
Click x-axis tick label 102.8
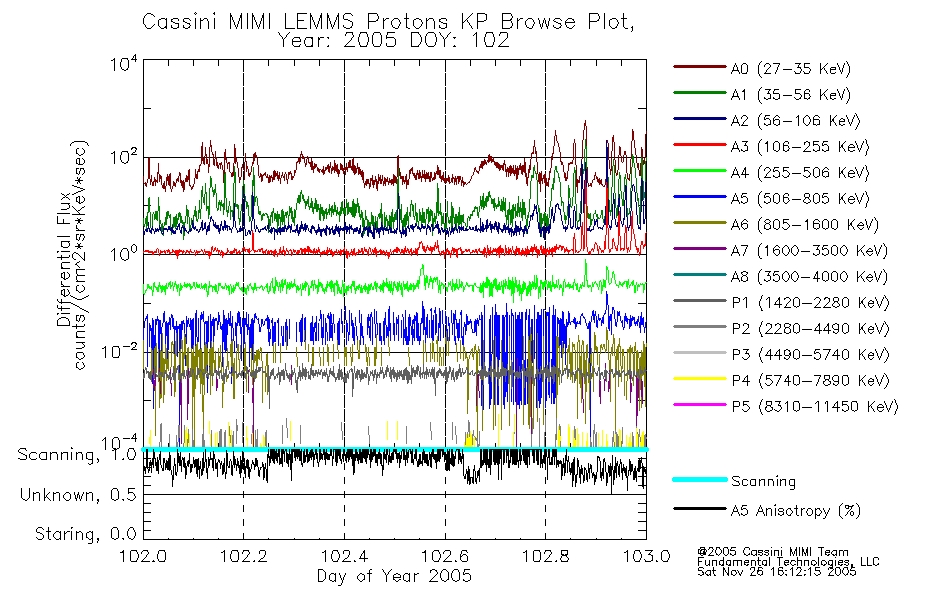pyautogui.click(x=545, y=556)
